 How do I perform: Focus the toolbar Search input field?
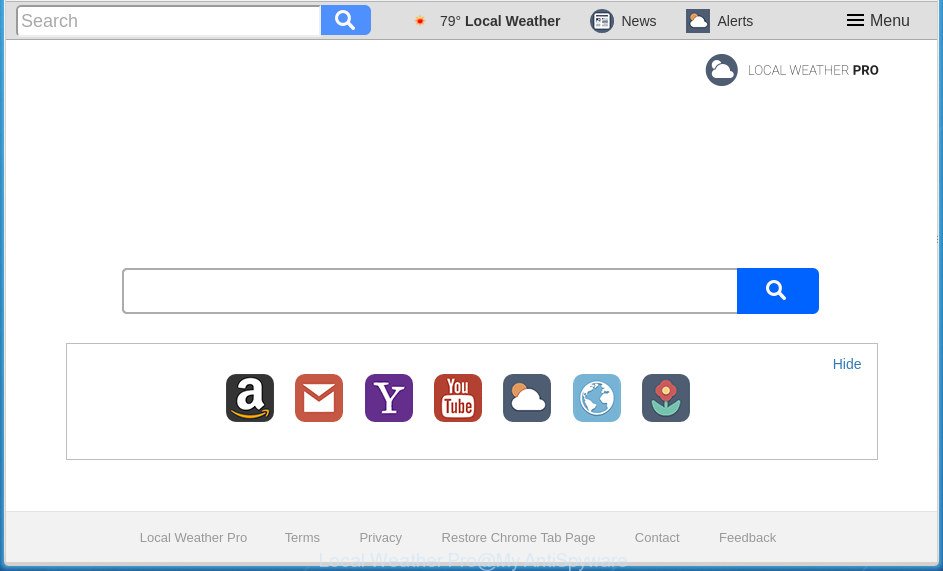coord(169,20)
